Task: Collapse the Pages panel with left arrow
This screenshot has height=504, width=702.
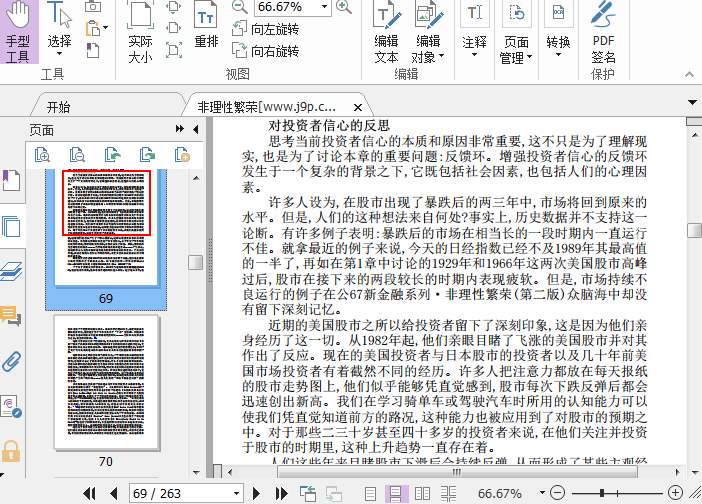Action: [196, 129]
